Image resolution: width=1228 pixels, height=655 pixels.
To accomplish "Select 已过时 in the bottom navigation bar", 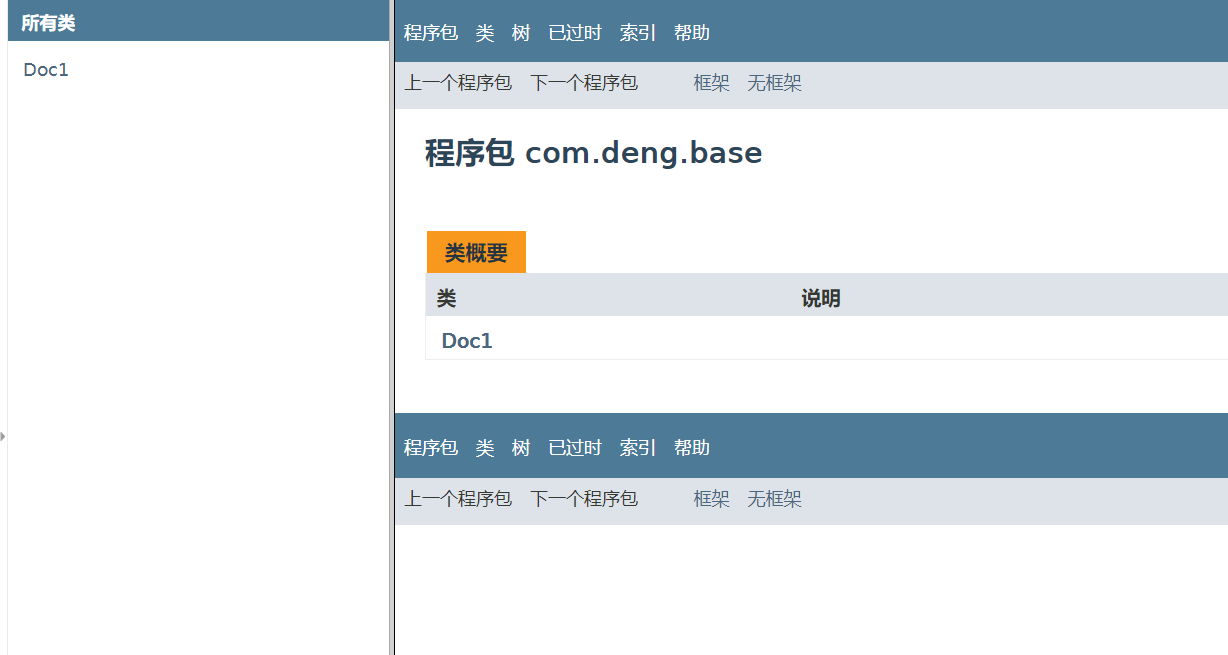I will tap(575, 448).
